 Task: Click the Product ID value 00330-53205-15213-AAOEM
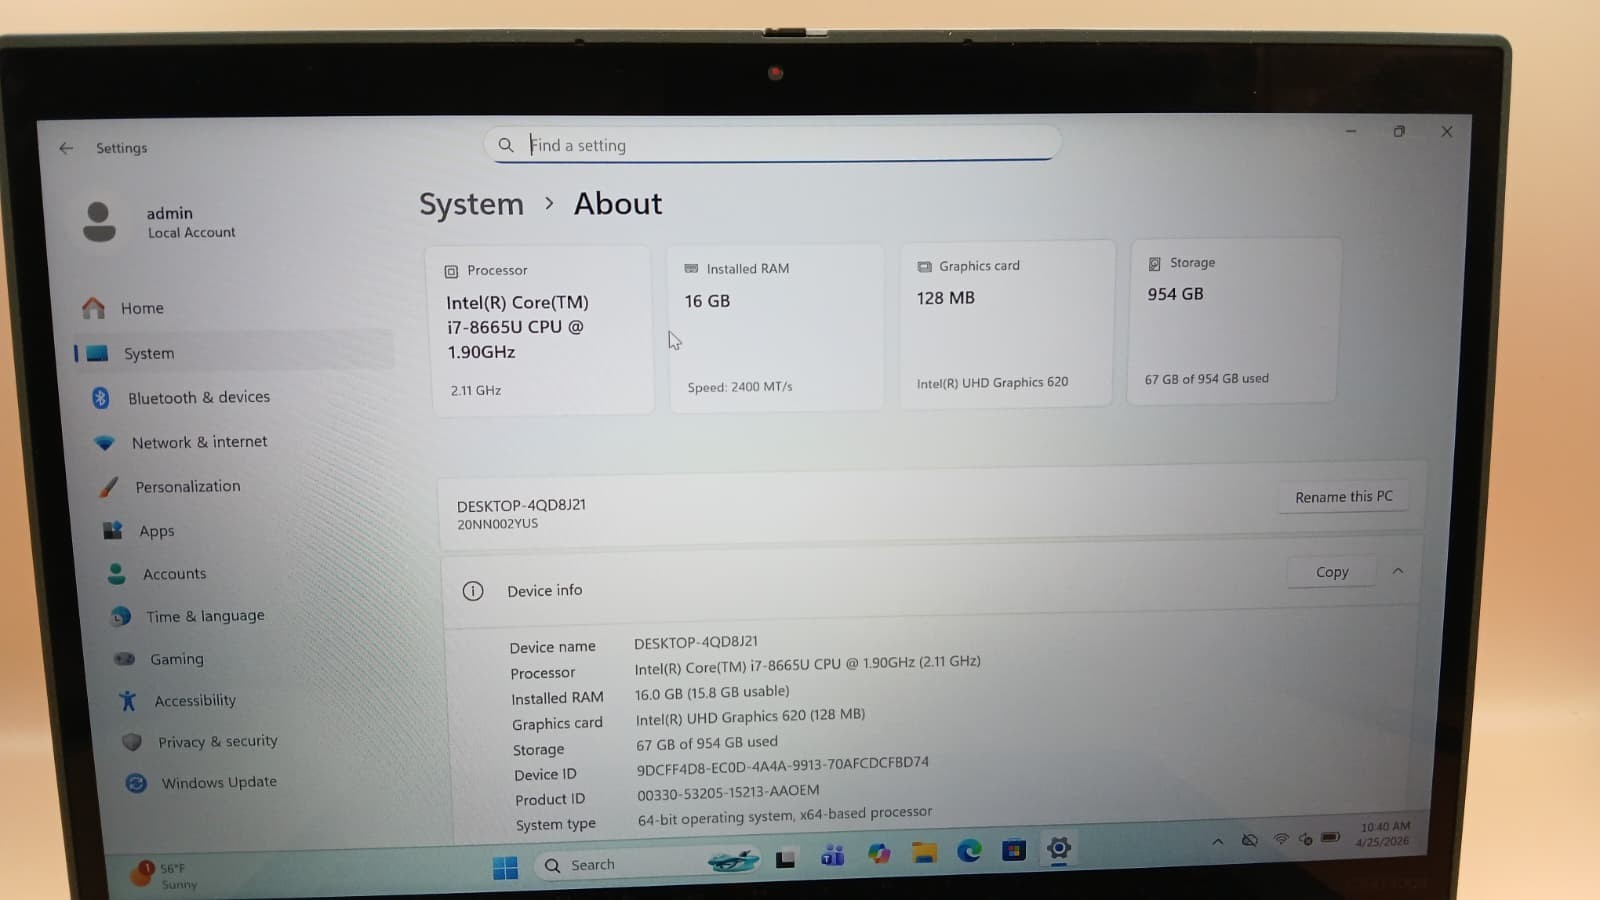pos(728,792)
